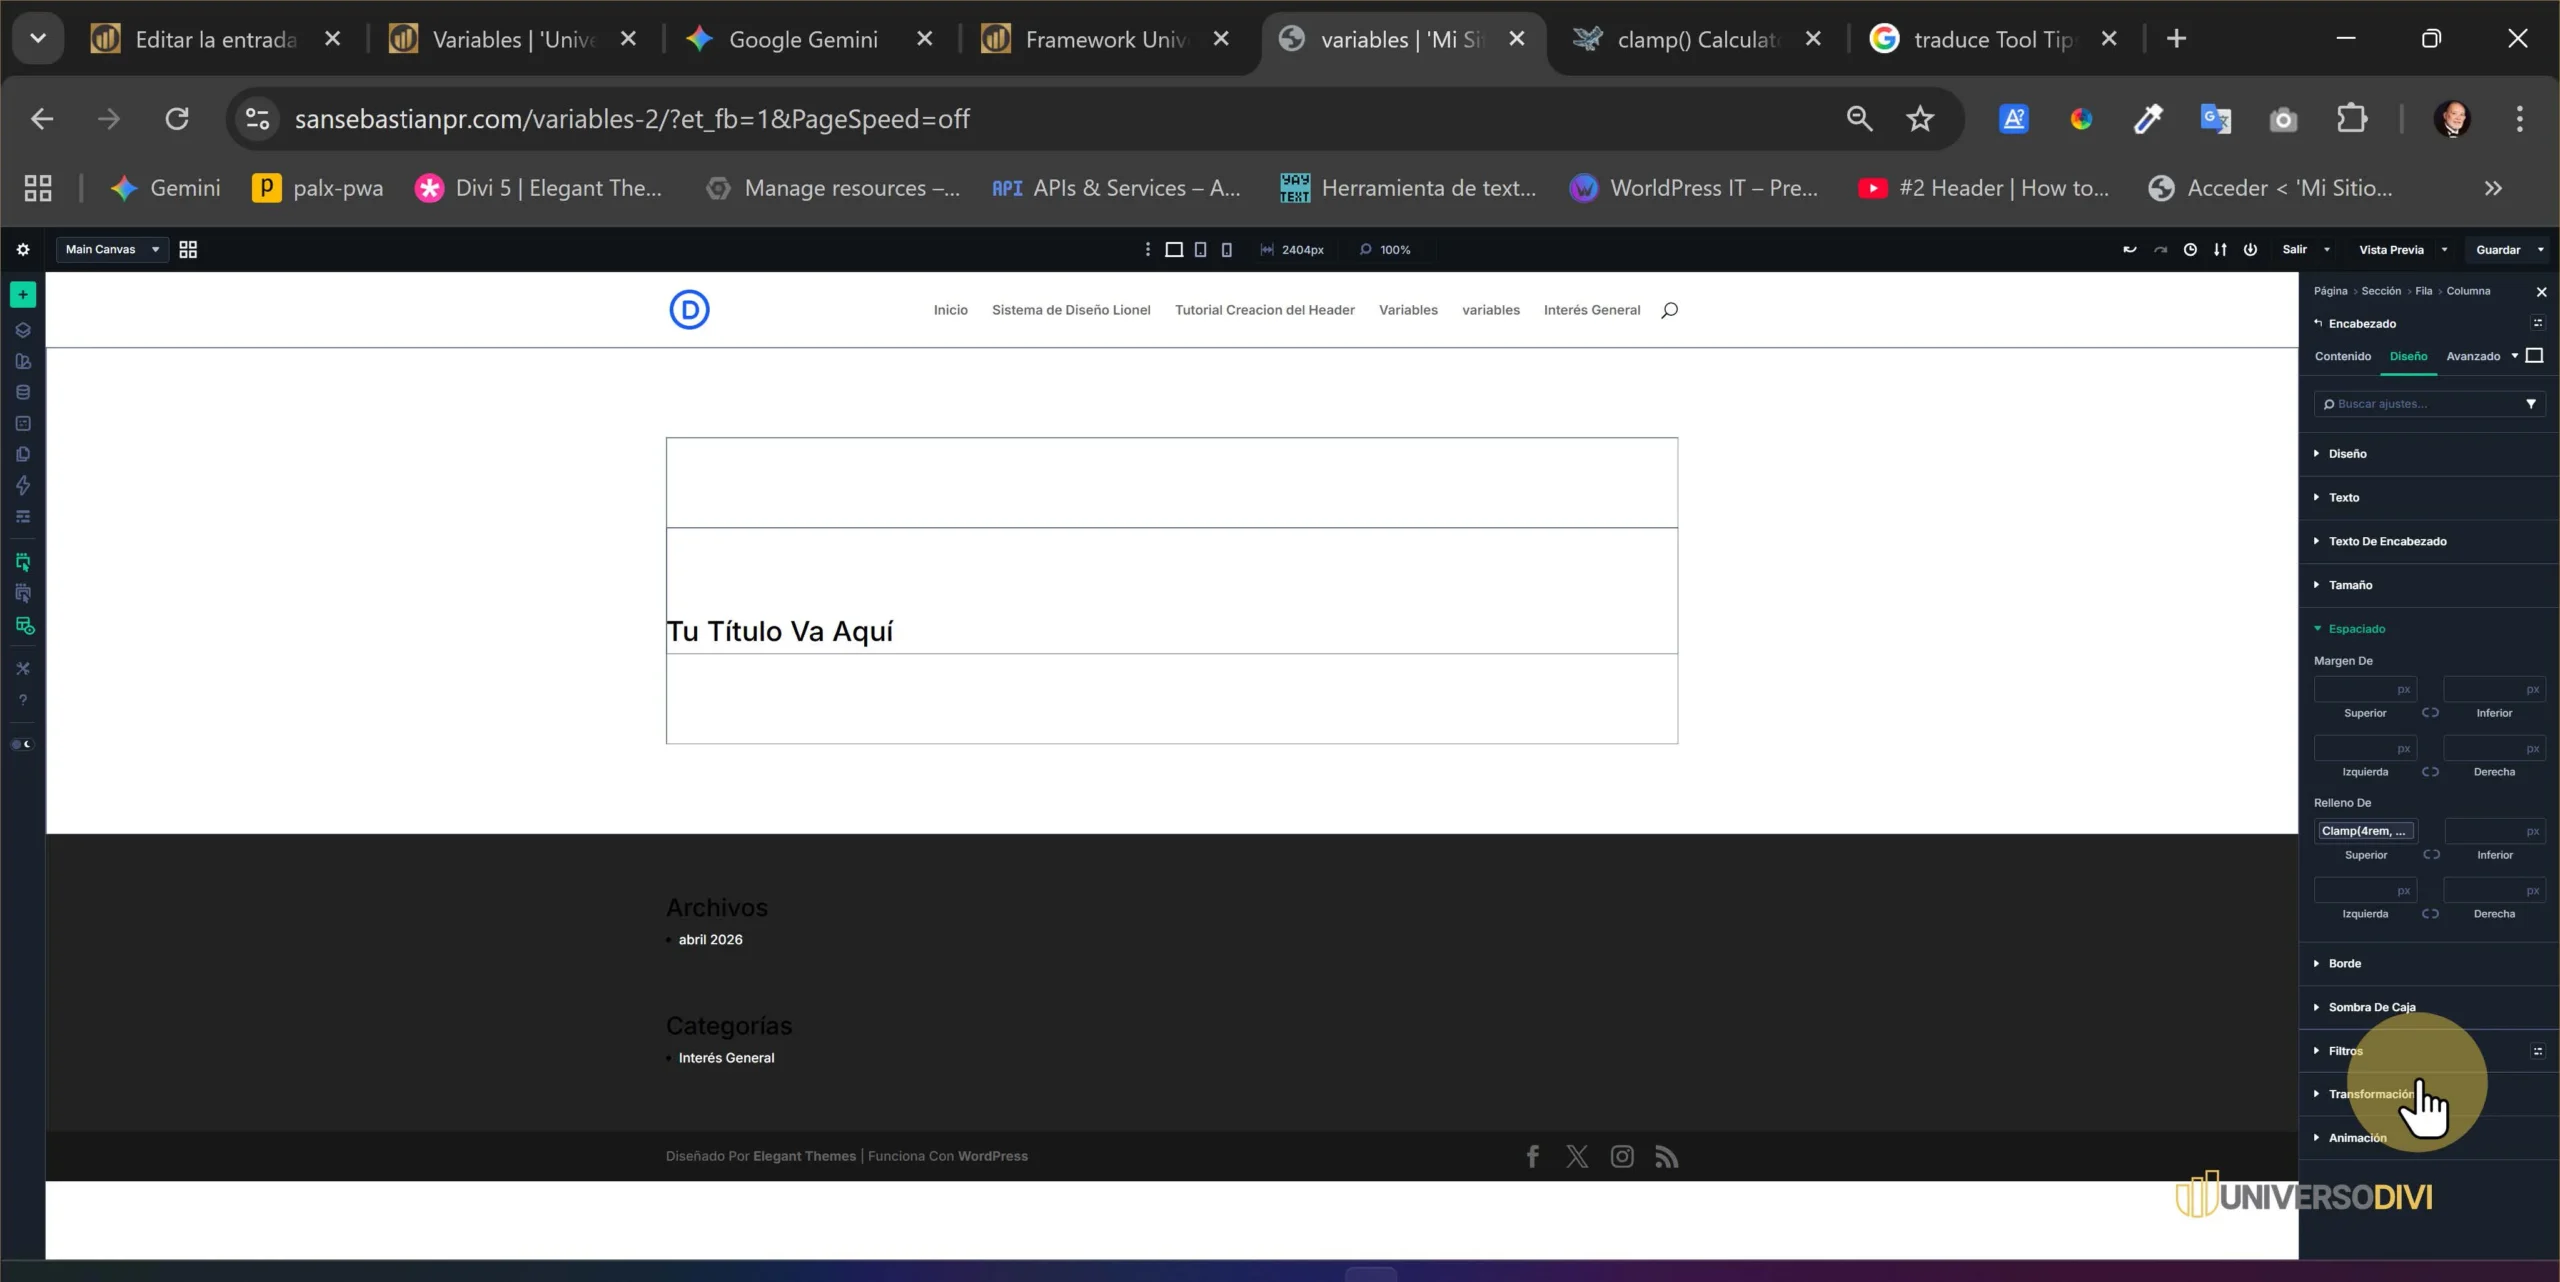Image resolution: width=2560 pixels, height=1282 pixels.
Task: Open Tutorial Creacion del Header menu link
Action: point(1264,310)
